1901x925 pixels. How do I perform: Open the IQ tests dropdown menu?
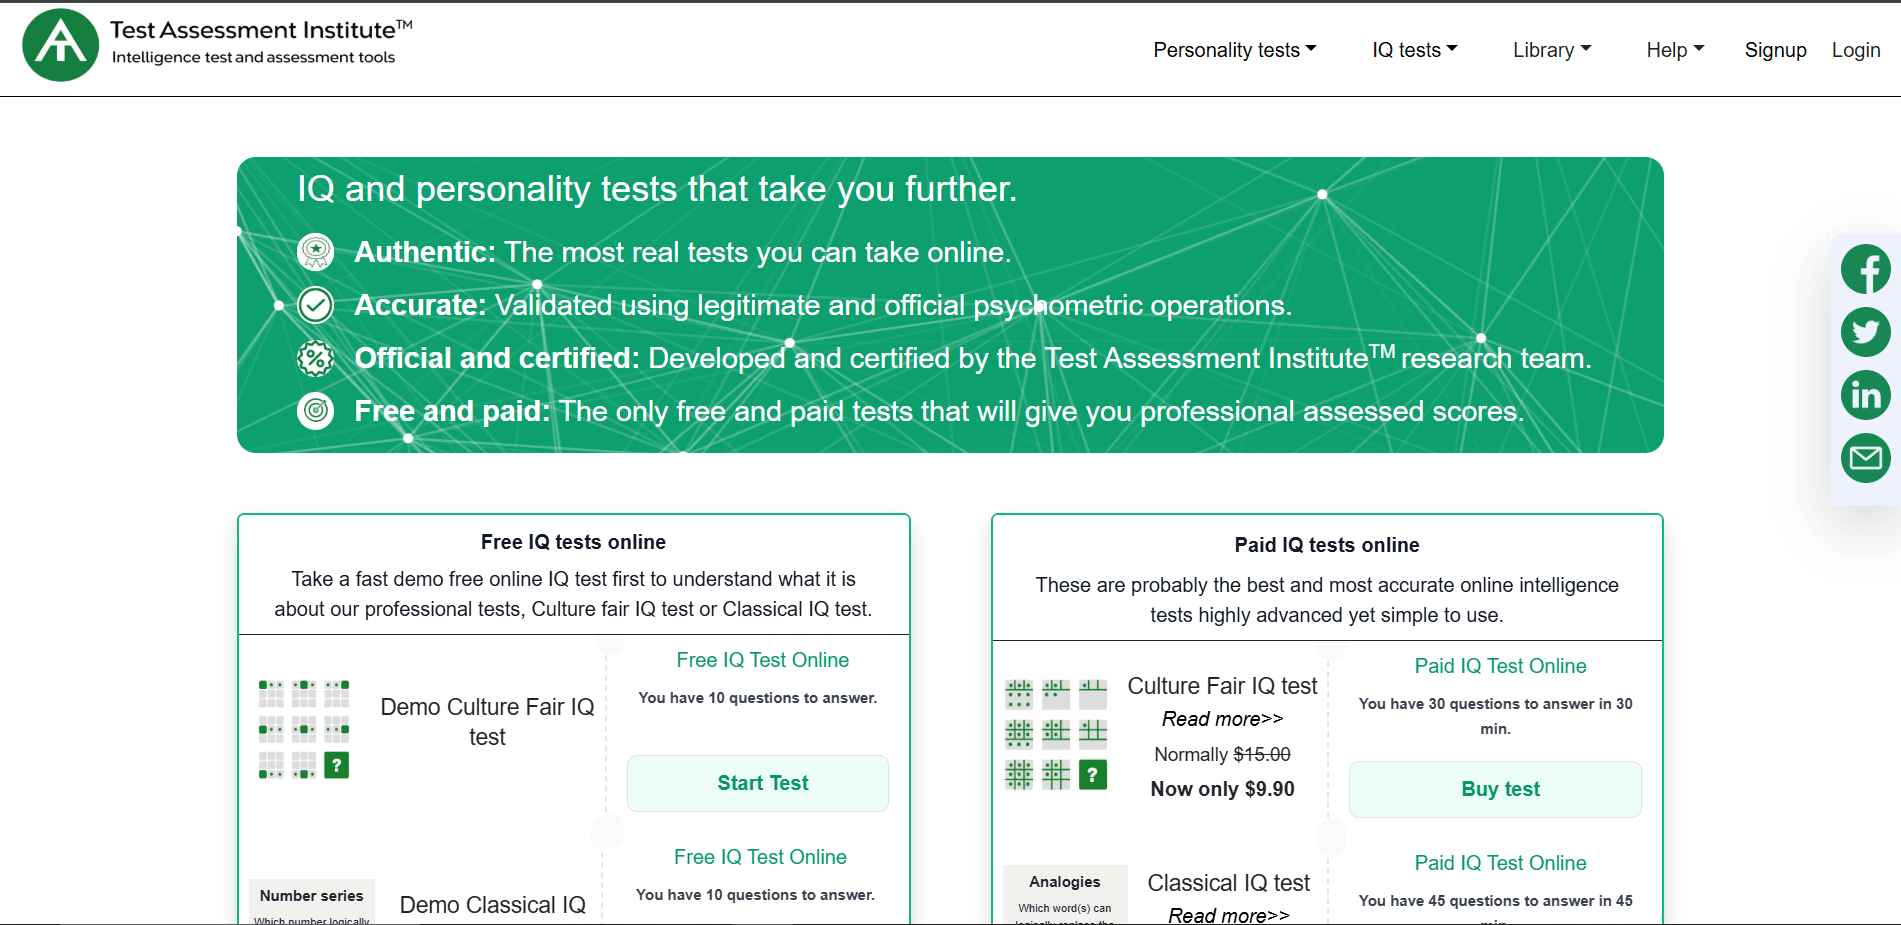point(1414,50)
